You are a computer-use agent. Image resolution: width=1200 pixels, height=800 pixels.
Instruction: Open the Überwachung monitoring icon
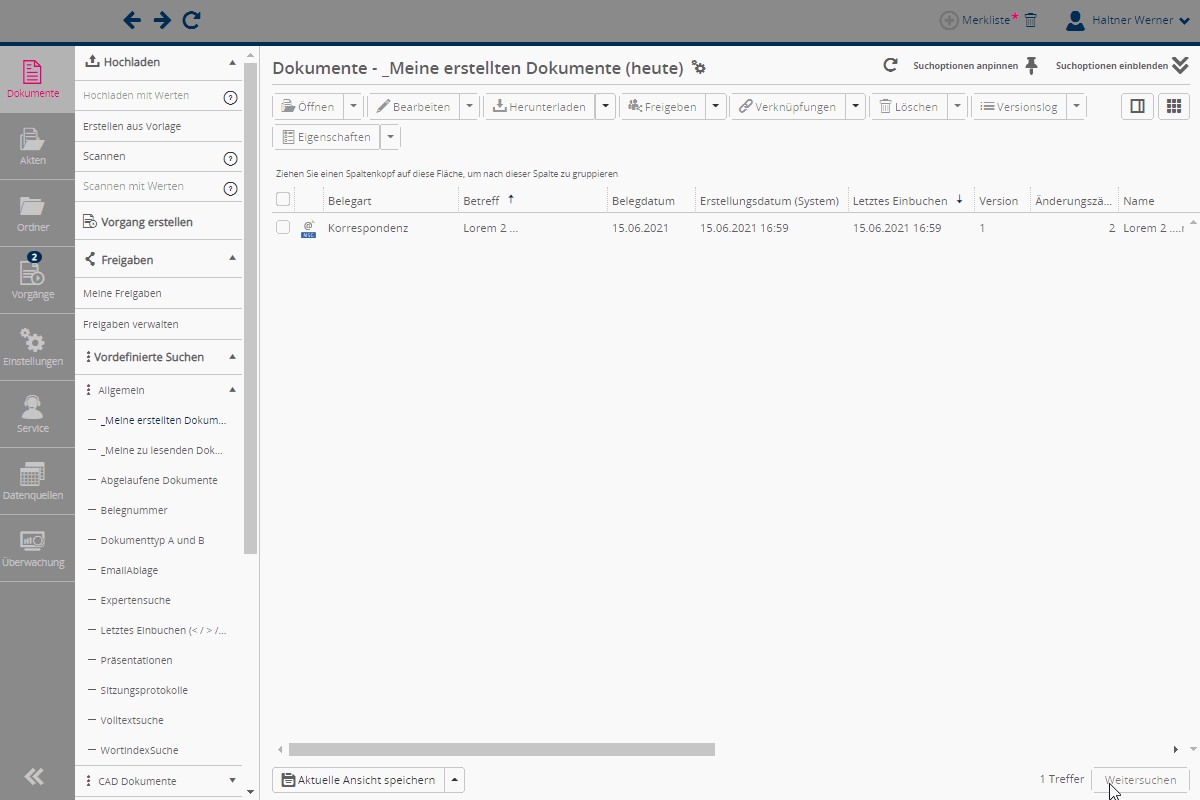click(33, 547)
